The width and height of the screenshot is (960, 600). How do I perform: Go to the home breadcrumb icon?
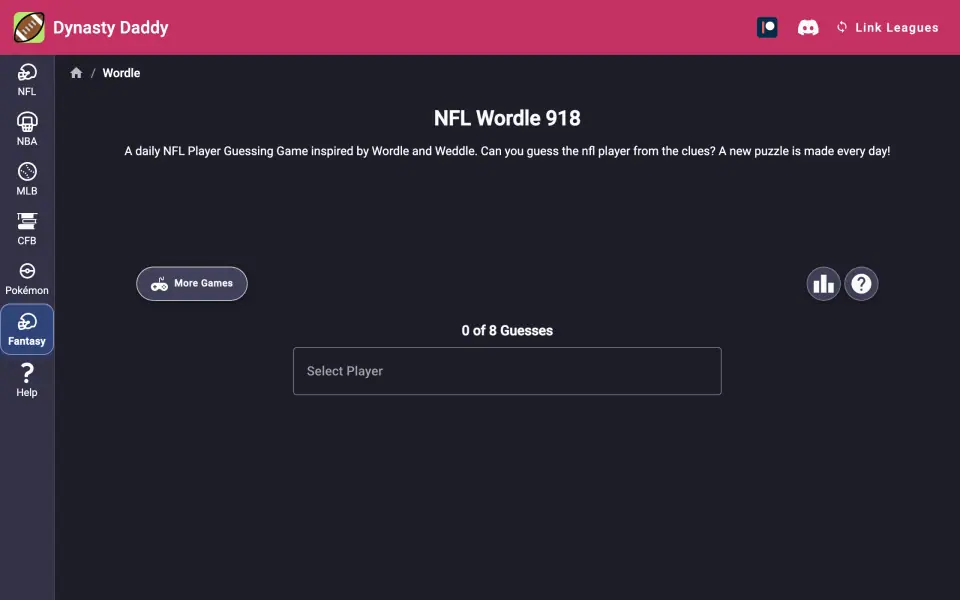[x=76, y=73]
